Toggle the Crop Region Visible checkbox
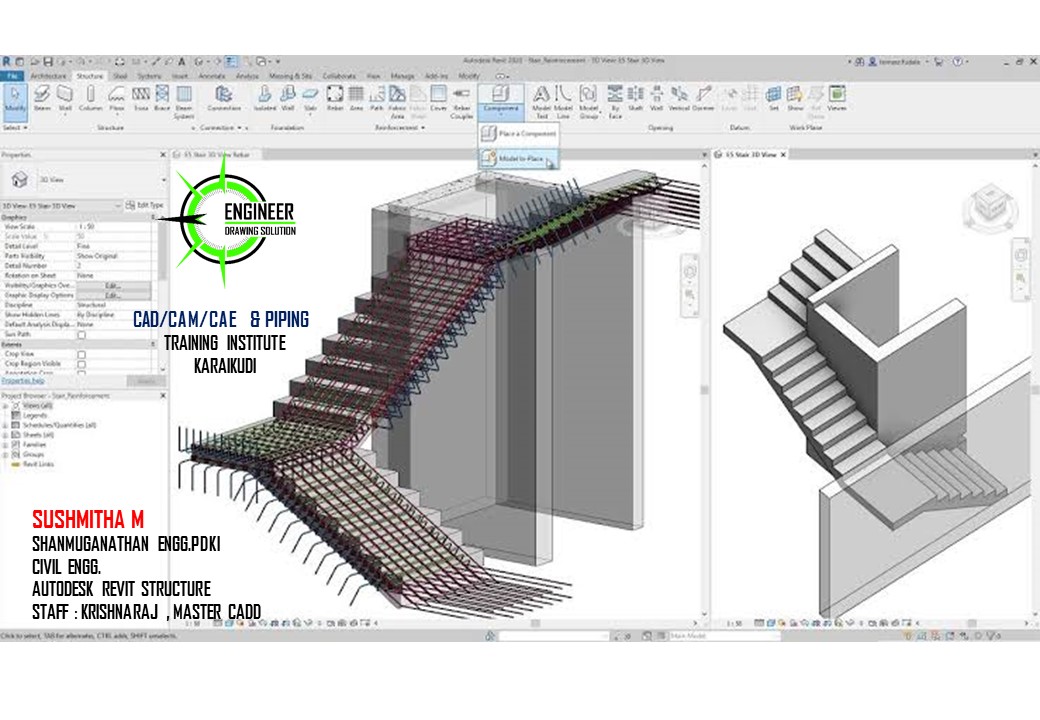1040x720 pixels. [x=82, y=364]
